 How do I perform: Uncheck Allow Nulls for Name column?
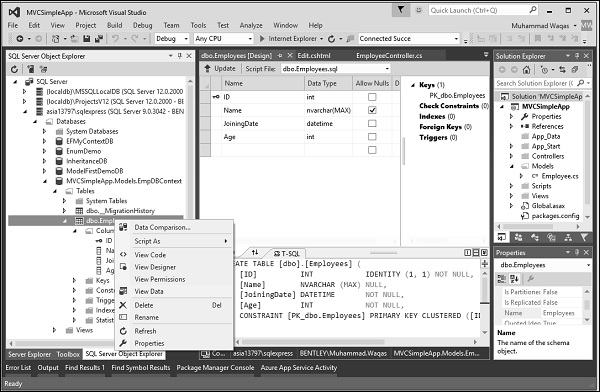point(372,110)
